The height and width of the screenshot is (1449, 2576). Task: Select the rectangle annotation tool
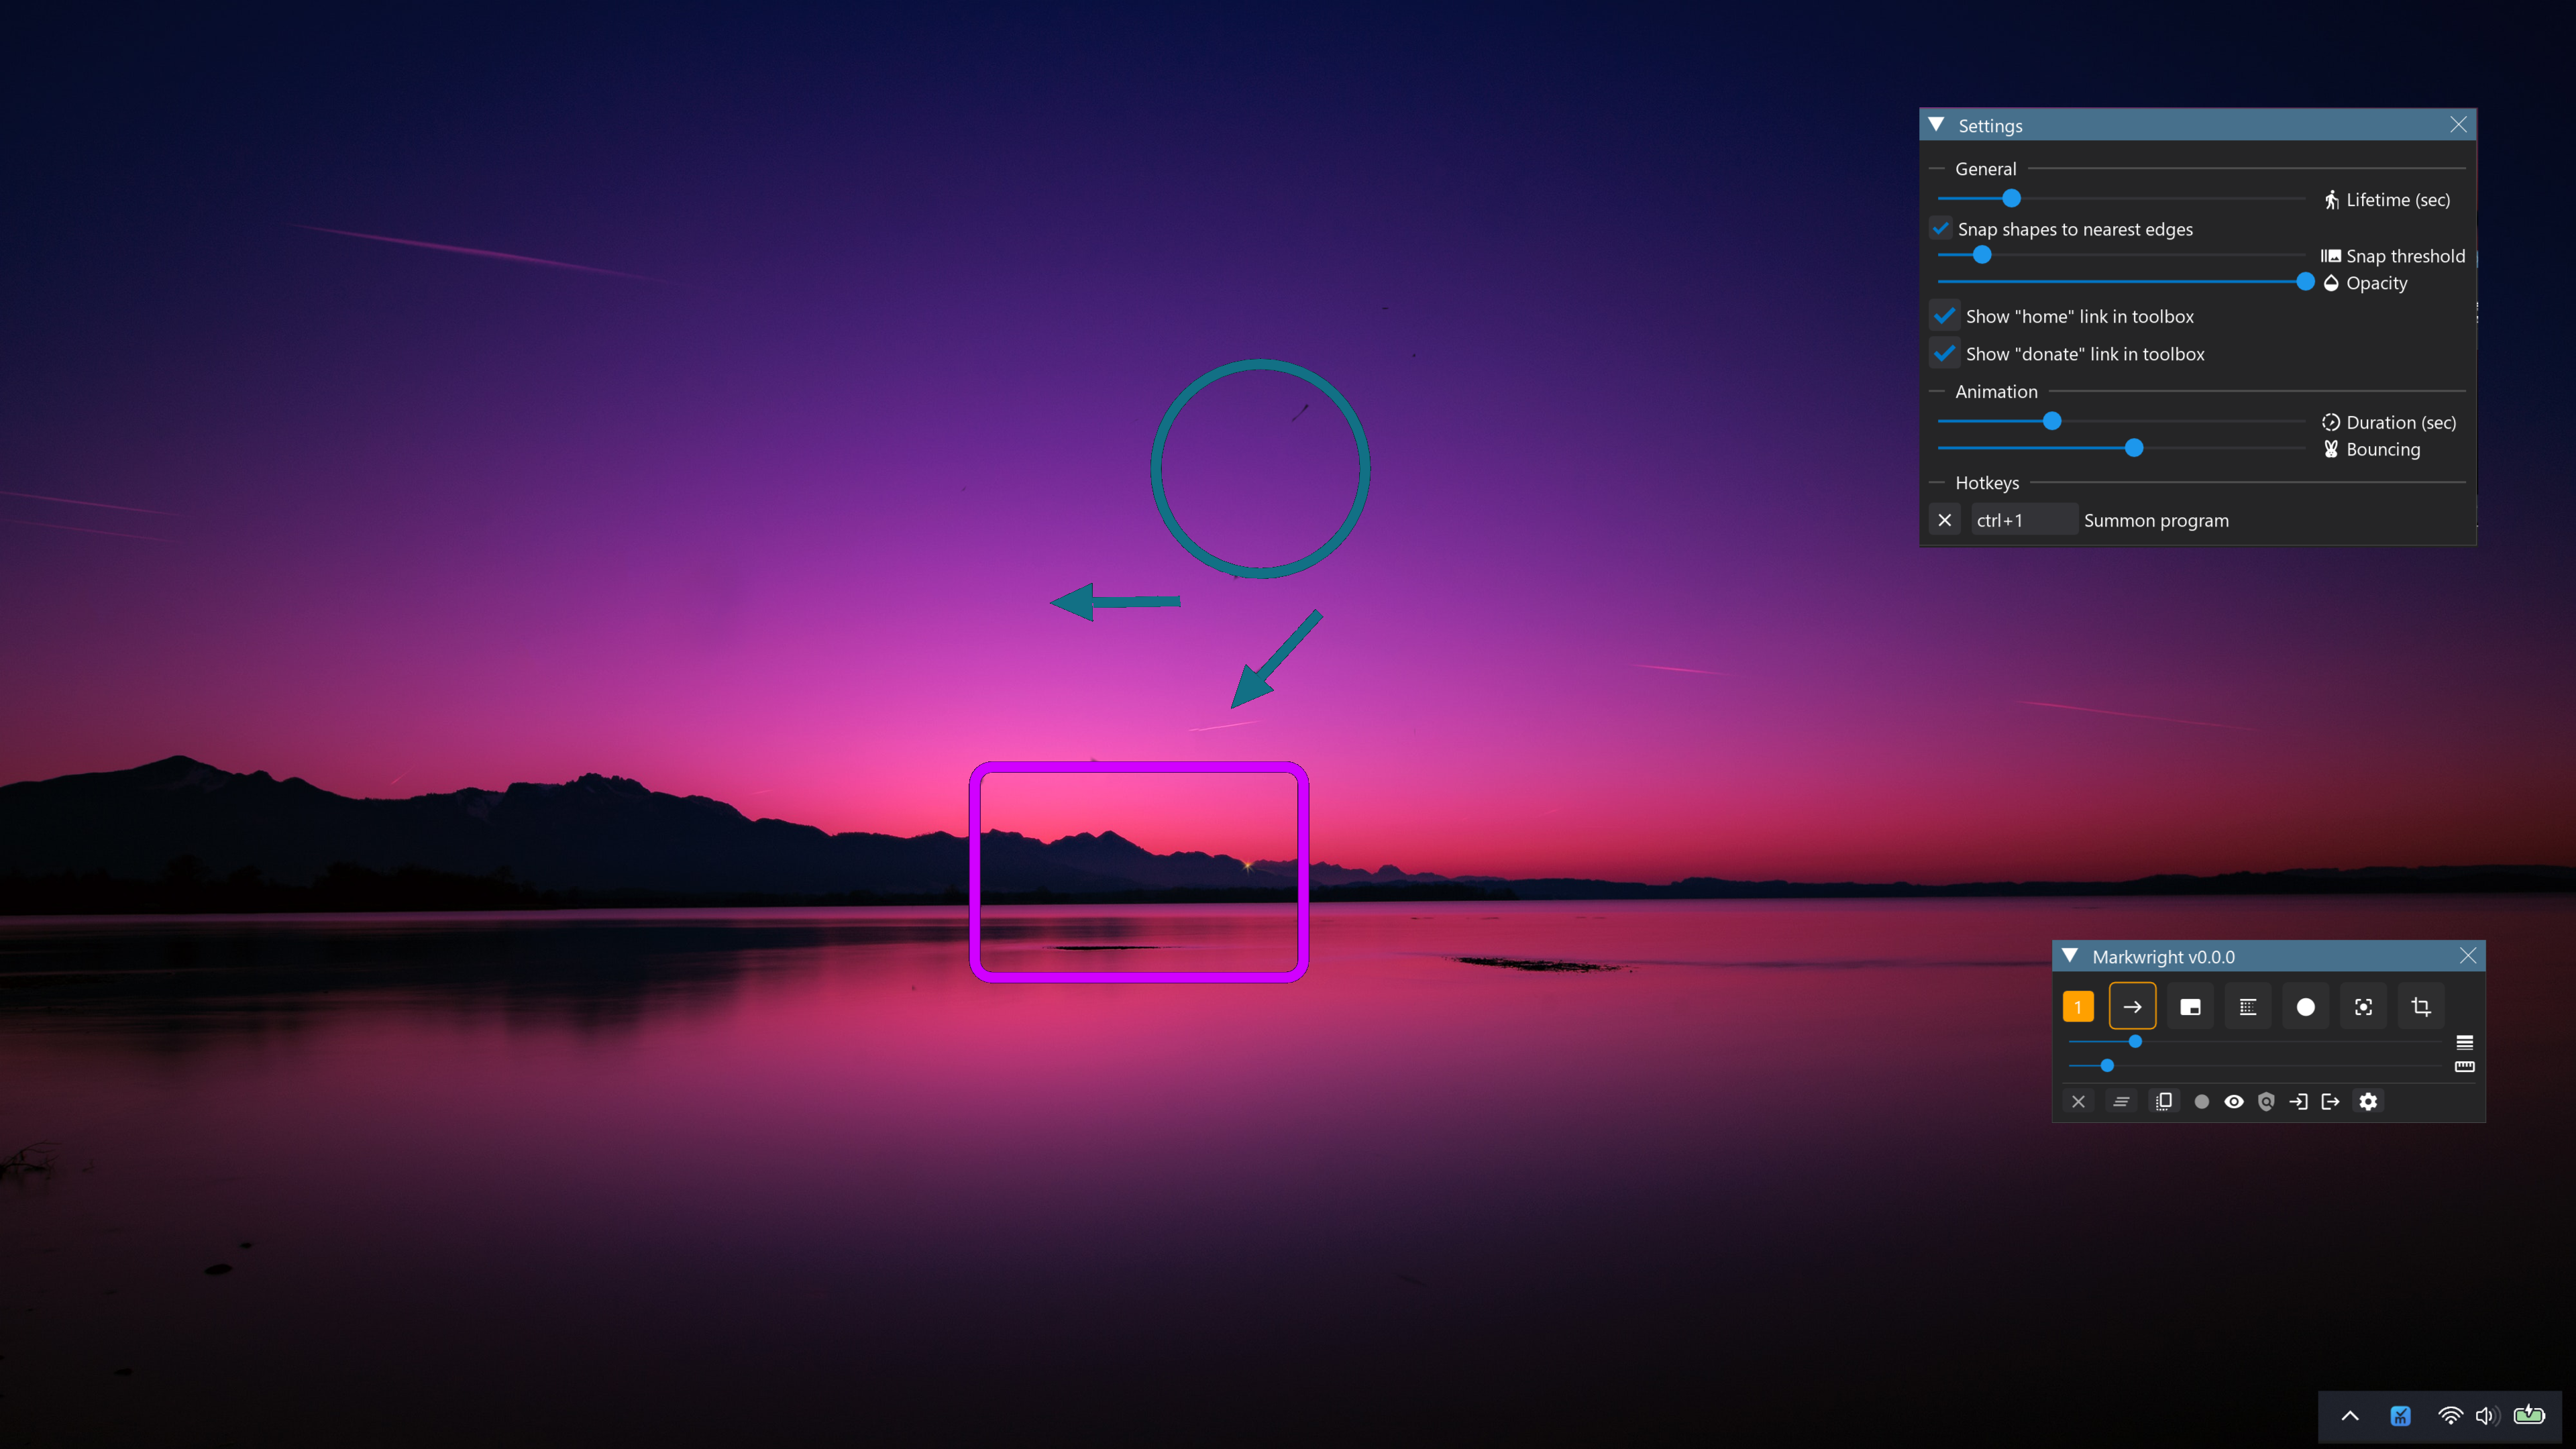tap(2191, 1007)
